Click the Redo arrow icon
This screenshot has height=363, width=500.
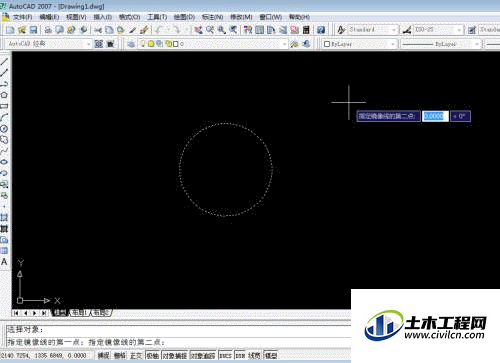click(176, 30)
